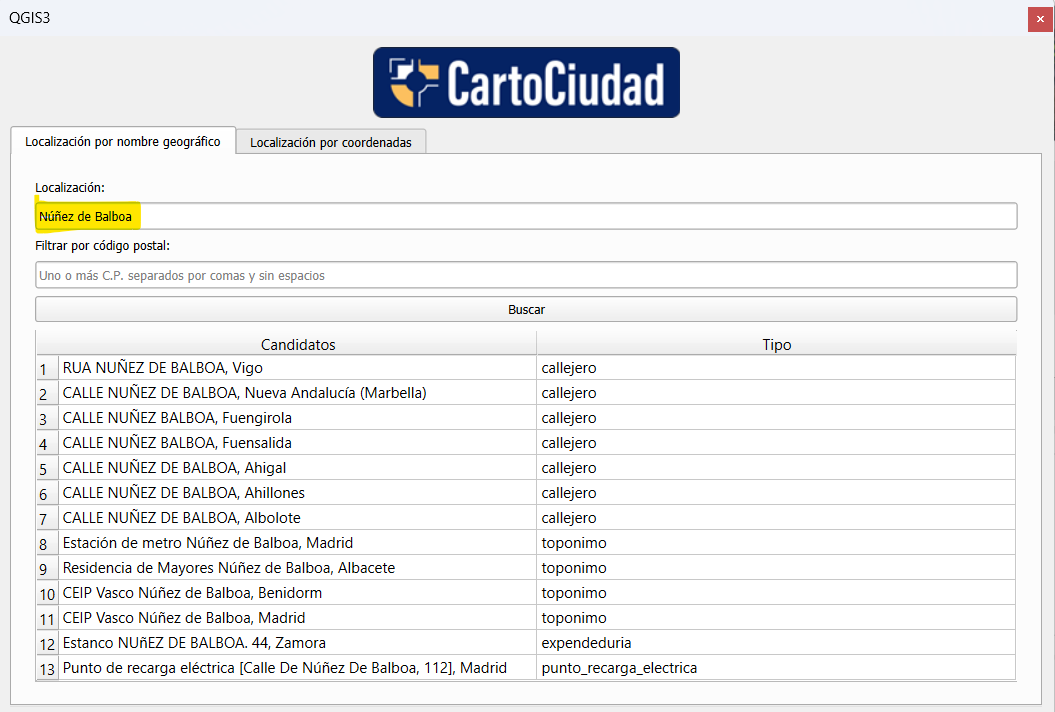Select CALLE NUÑEZ DE BALBOA, Ahillones

pos(297,493)
